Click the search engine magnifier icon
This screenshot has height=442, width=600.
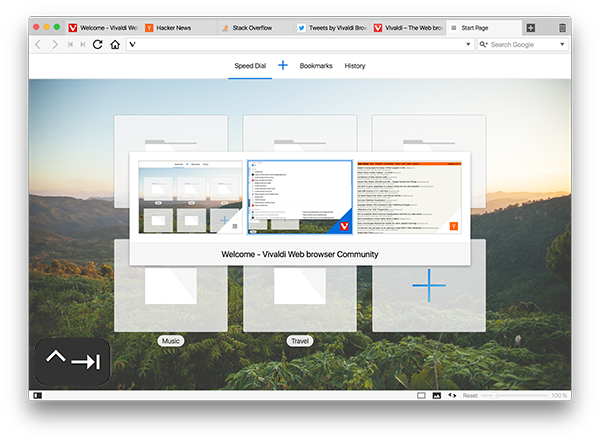483,44
